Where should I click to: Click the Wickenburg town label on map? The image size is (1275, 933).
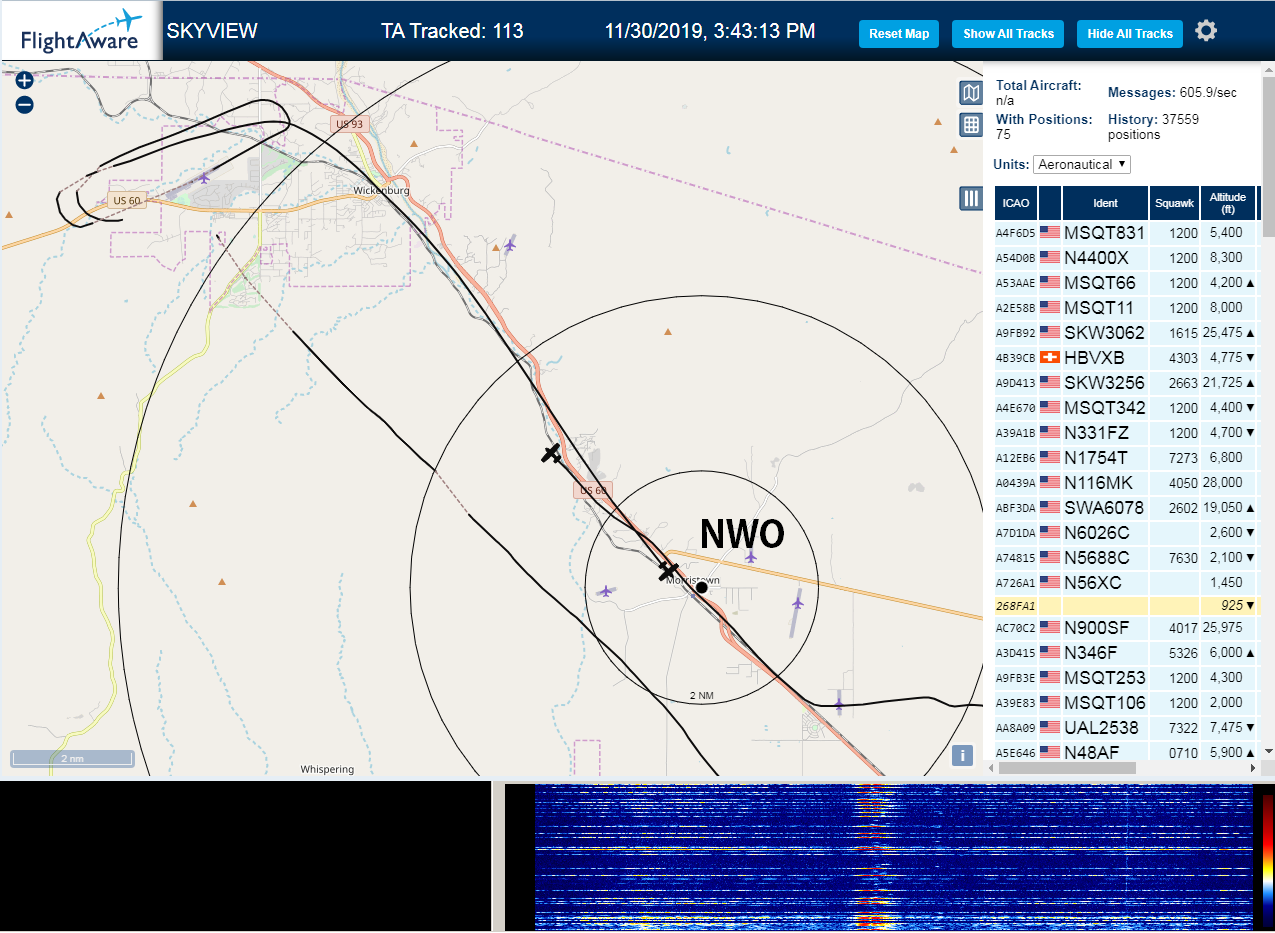click(x=382, y=190)
